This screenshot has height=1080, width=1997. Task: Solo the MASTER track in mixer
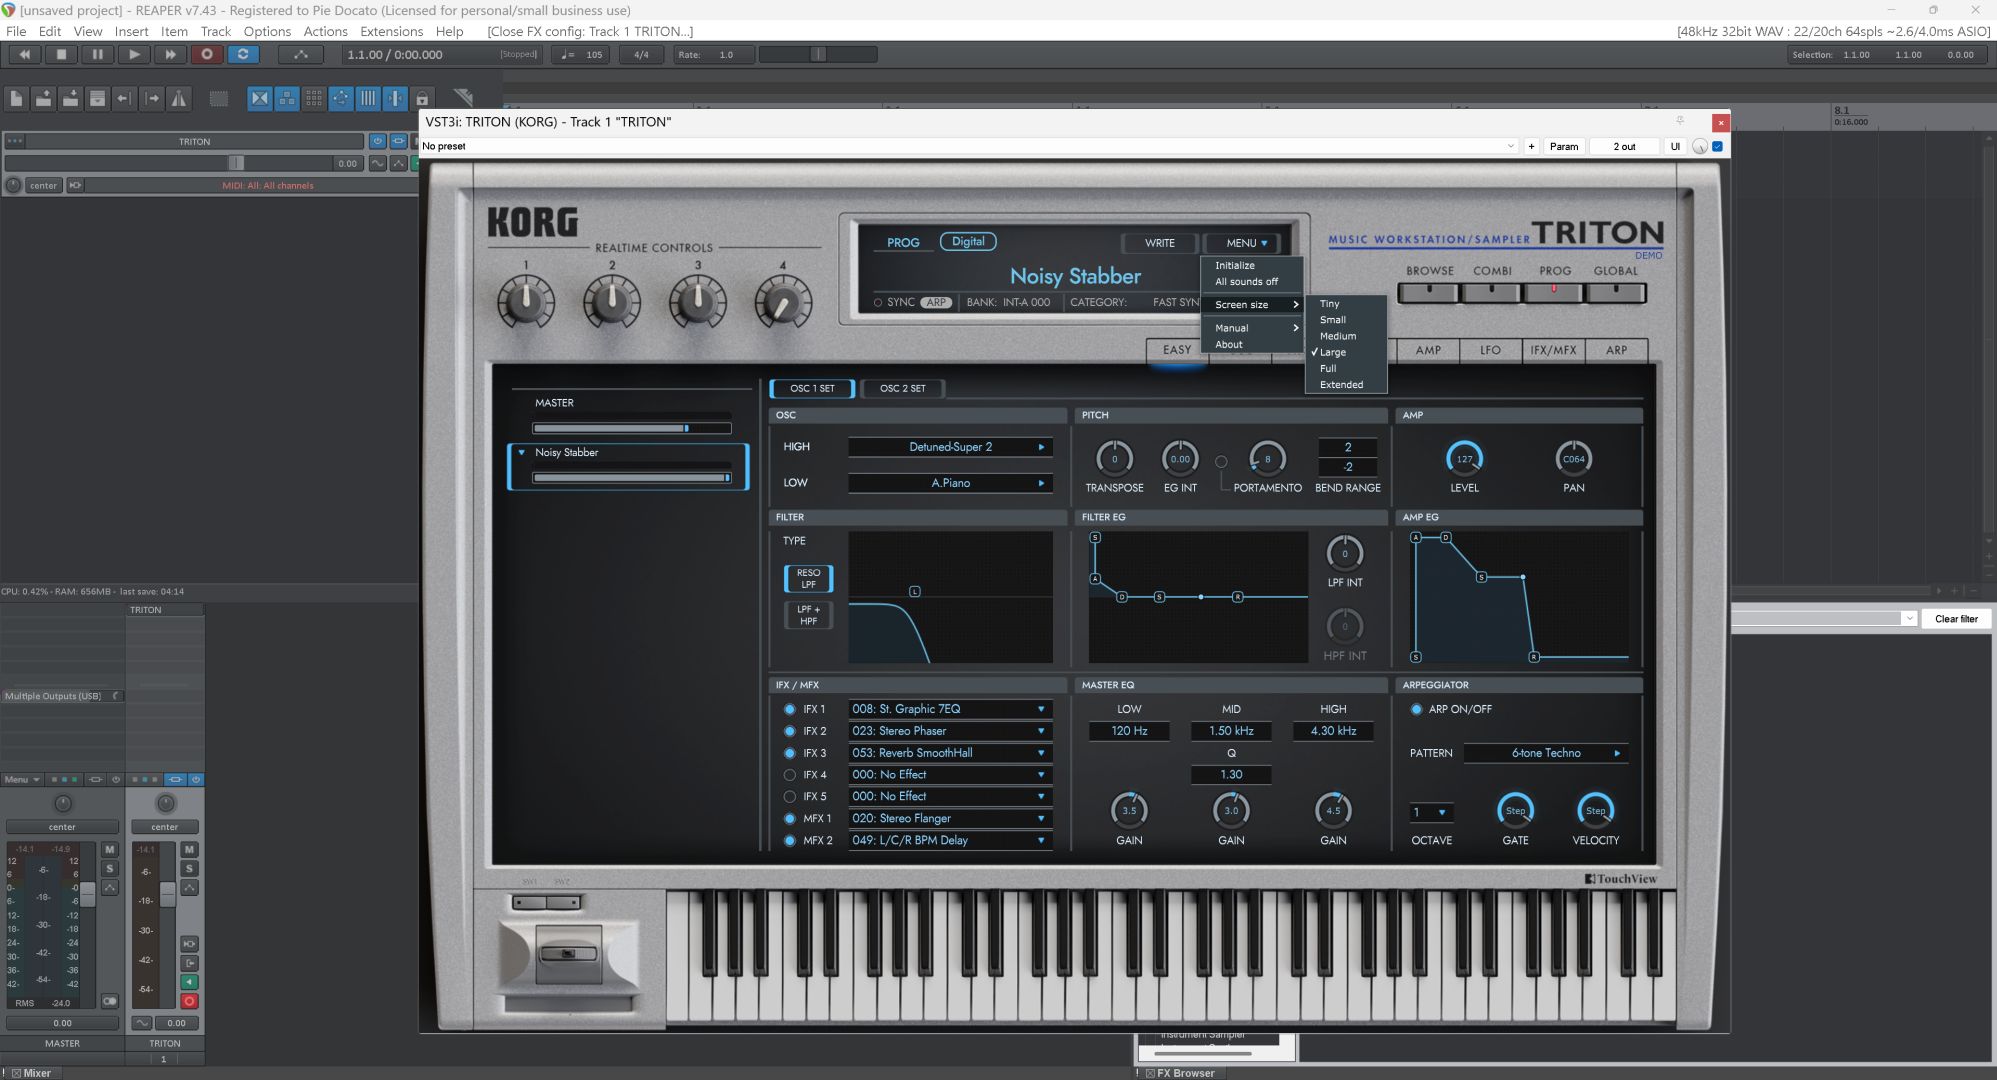(110, 868)
